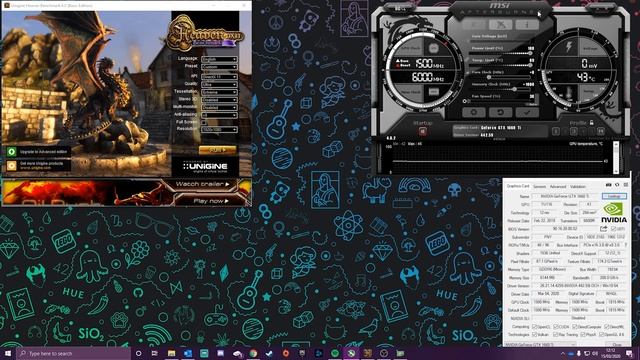Switch to GPU-Z Graphics Card tab
640x360 pixels.
518,186
